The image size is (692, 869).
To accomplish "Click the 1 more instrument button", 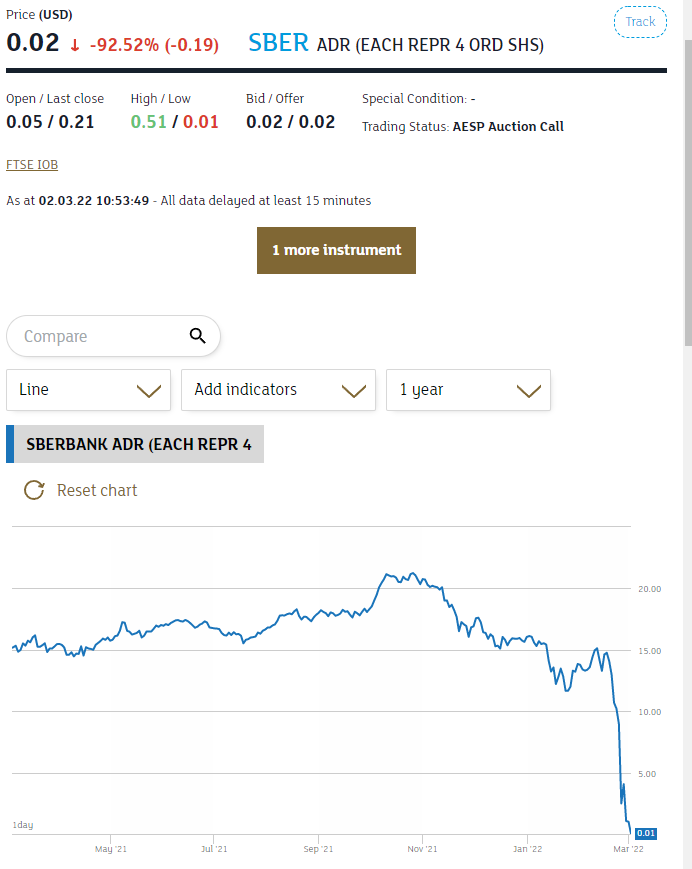I will click(336, 250).
